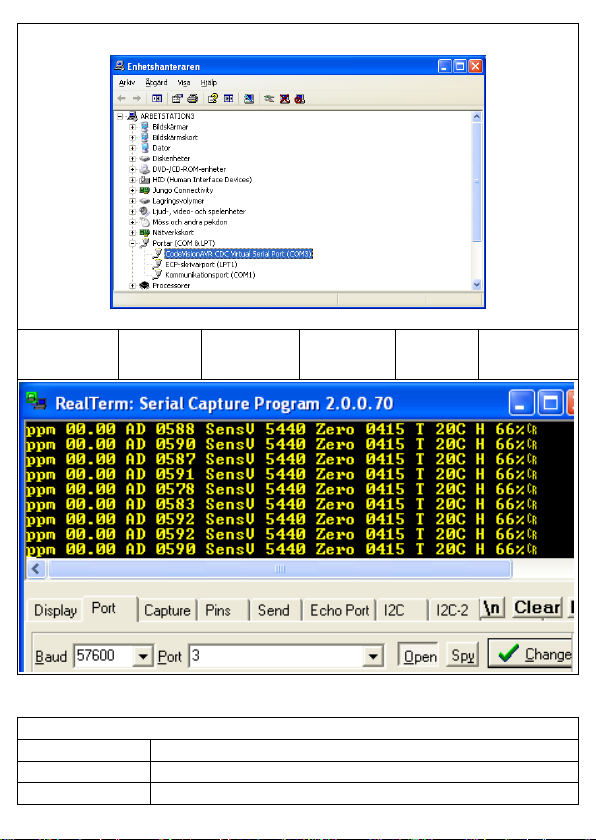596x840 pixels.
Task: Open the Visa menu
Action: point(184,82)
